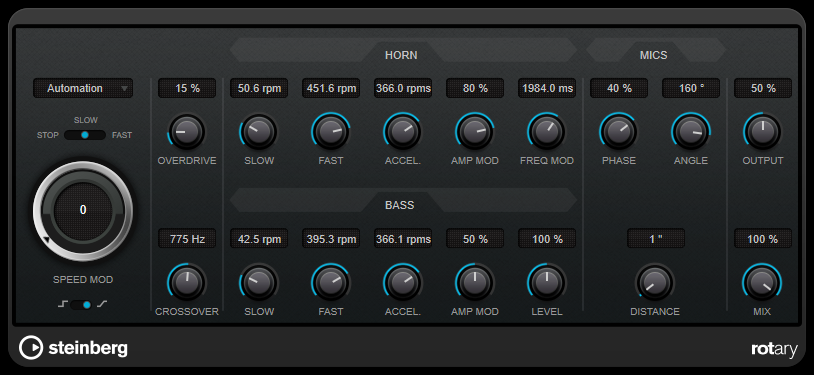Select the Freq Mod 1984.0 ms field

pyautogui.click(x=547, y=88)
